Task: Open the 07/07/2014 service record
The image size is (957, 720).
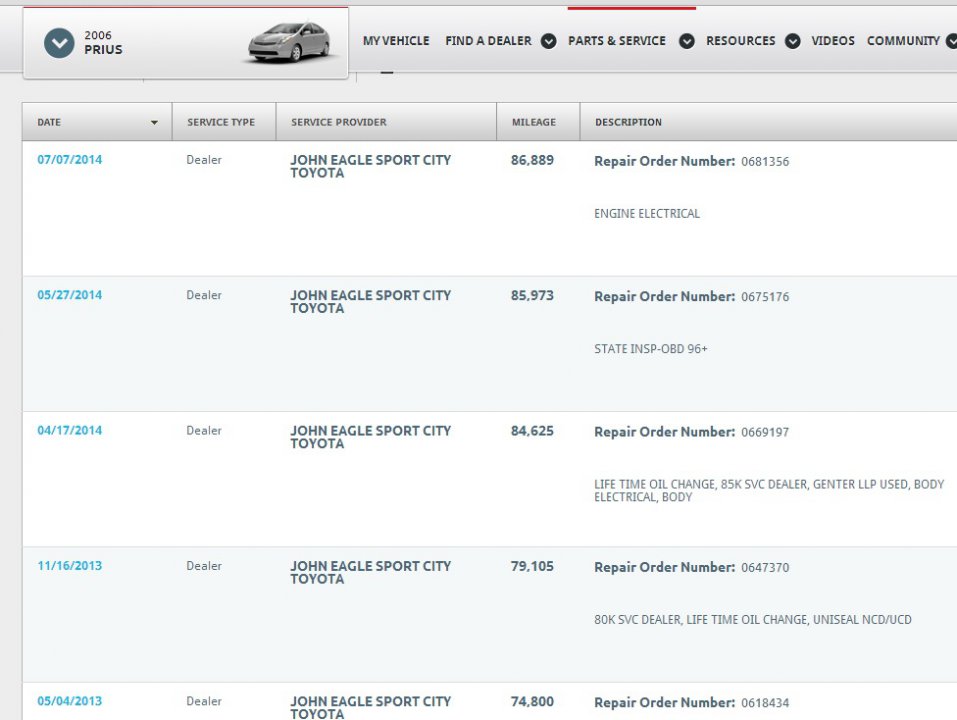Action: click(x=70, y=160)
